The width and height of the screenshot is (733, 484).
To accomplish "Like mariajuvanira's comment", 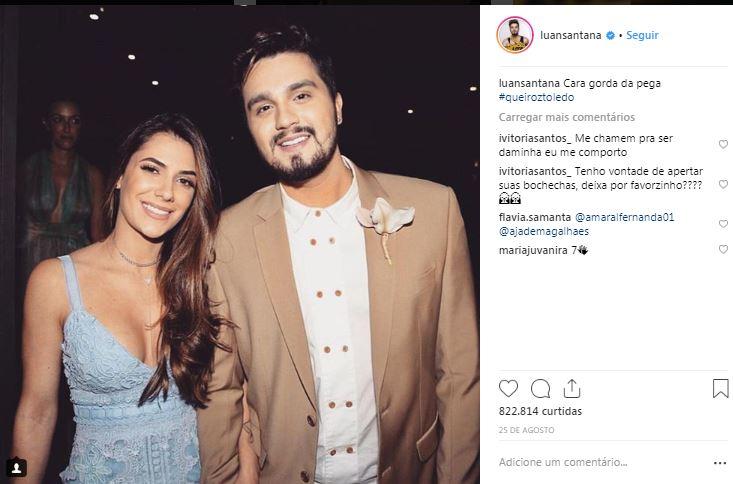I will point(723,250).
